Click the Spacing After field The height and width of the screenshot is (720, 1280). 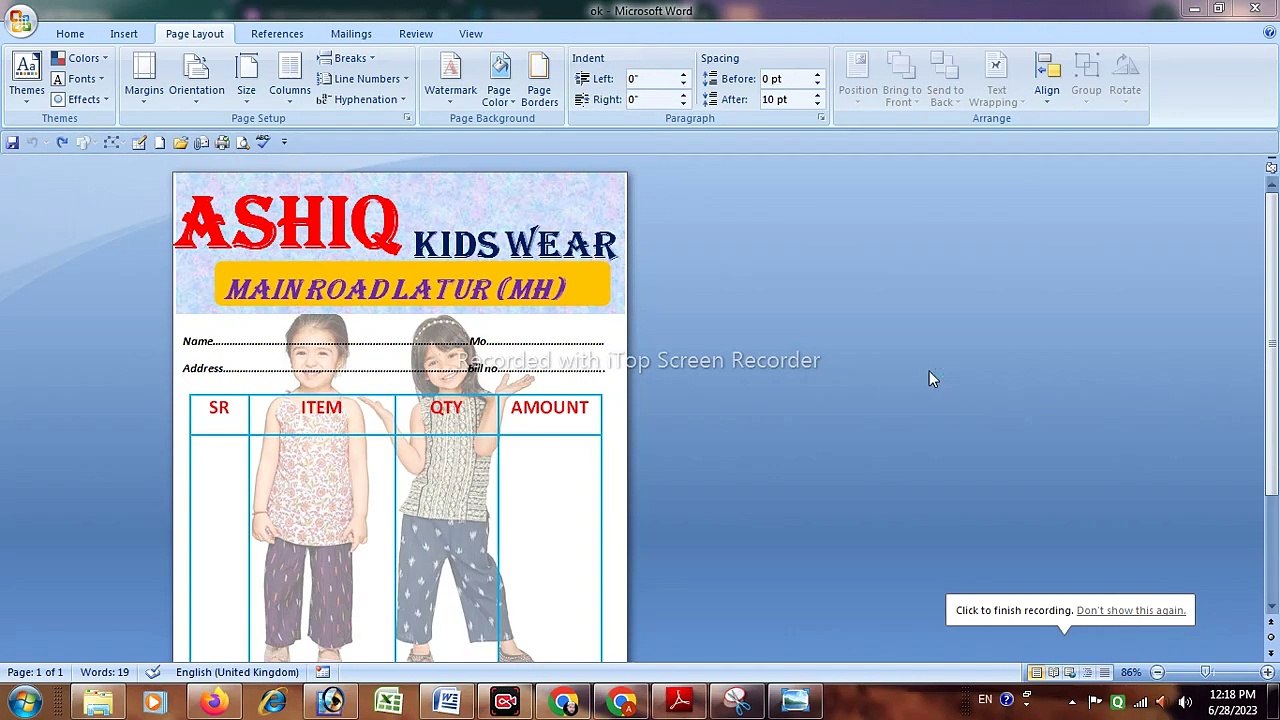click(784, 99)
